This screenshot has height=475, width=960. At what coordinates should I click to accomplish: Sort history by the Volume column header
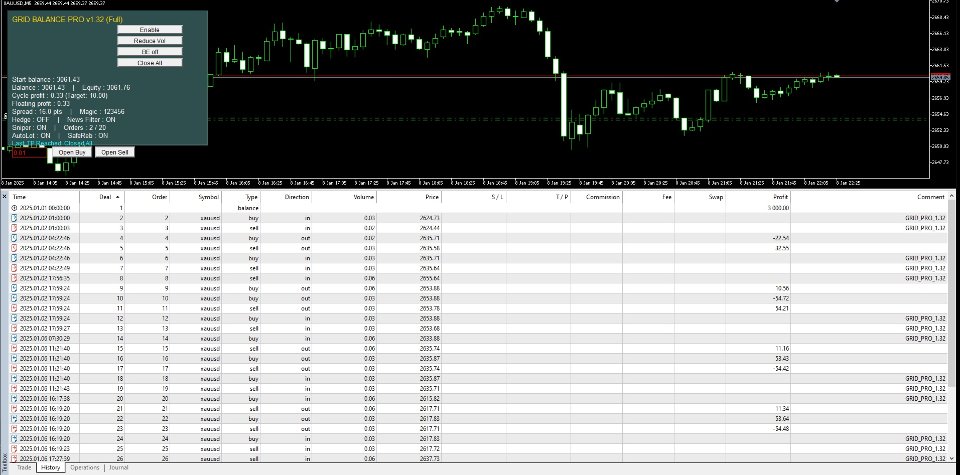tap(344, 197)
